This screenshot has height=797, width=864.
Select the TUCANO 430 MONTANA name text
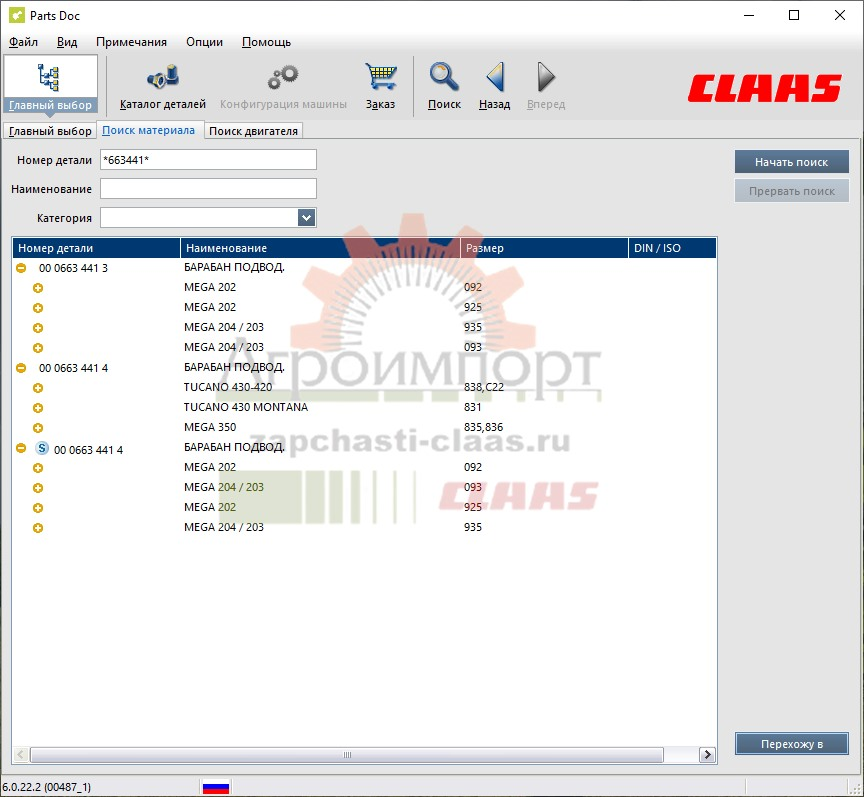[246, 407]
